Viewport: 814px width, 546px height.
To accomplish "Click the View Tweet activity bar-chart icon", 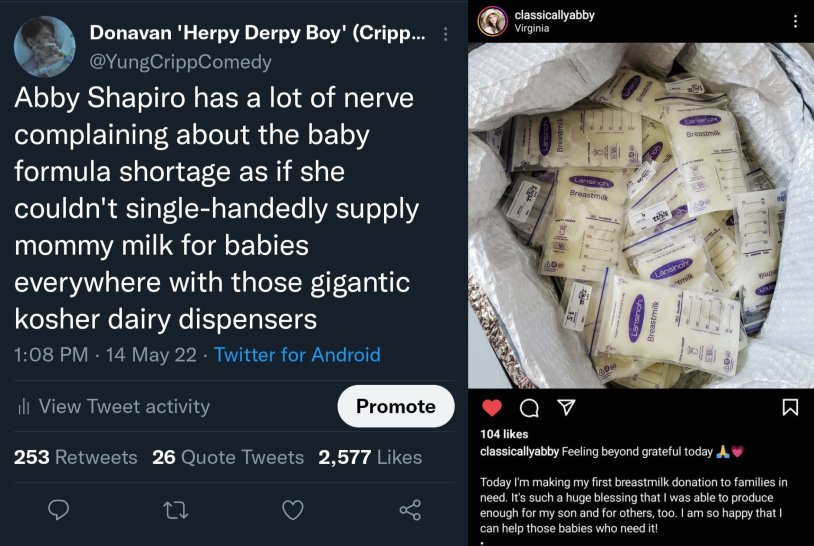I will tap(23, 406).
